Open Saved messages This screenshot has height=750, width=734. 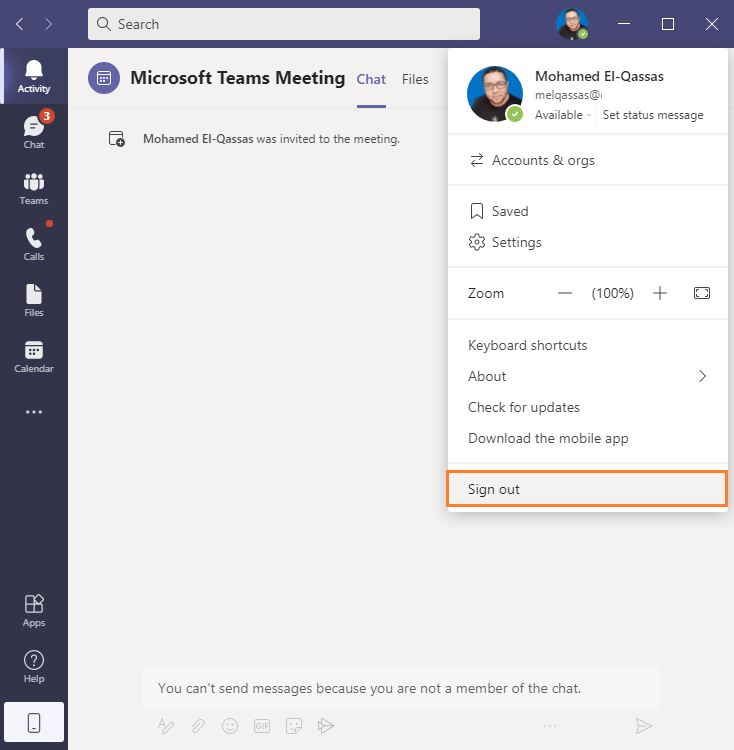click(x=588, y=211)
